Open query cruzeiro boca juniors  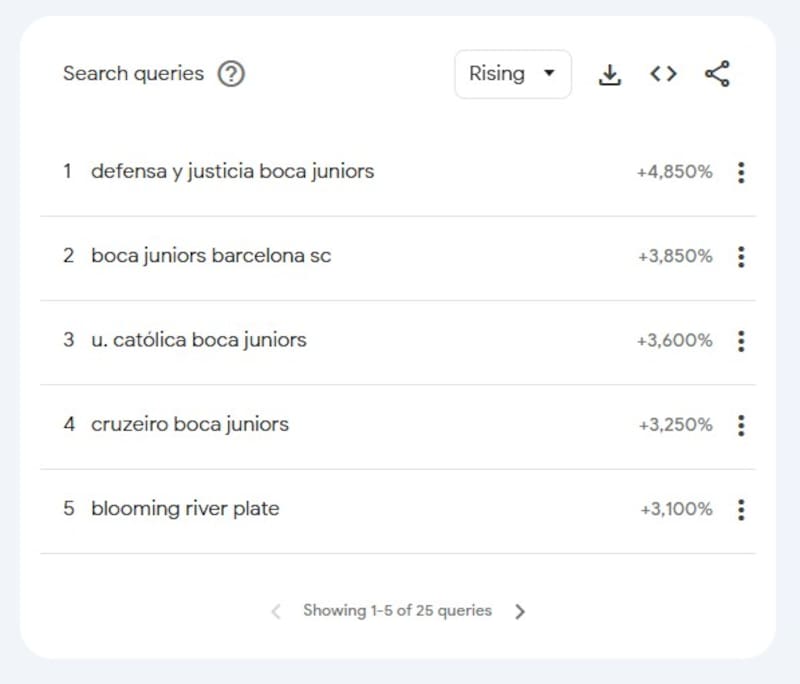(190, 424)
